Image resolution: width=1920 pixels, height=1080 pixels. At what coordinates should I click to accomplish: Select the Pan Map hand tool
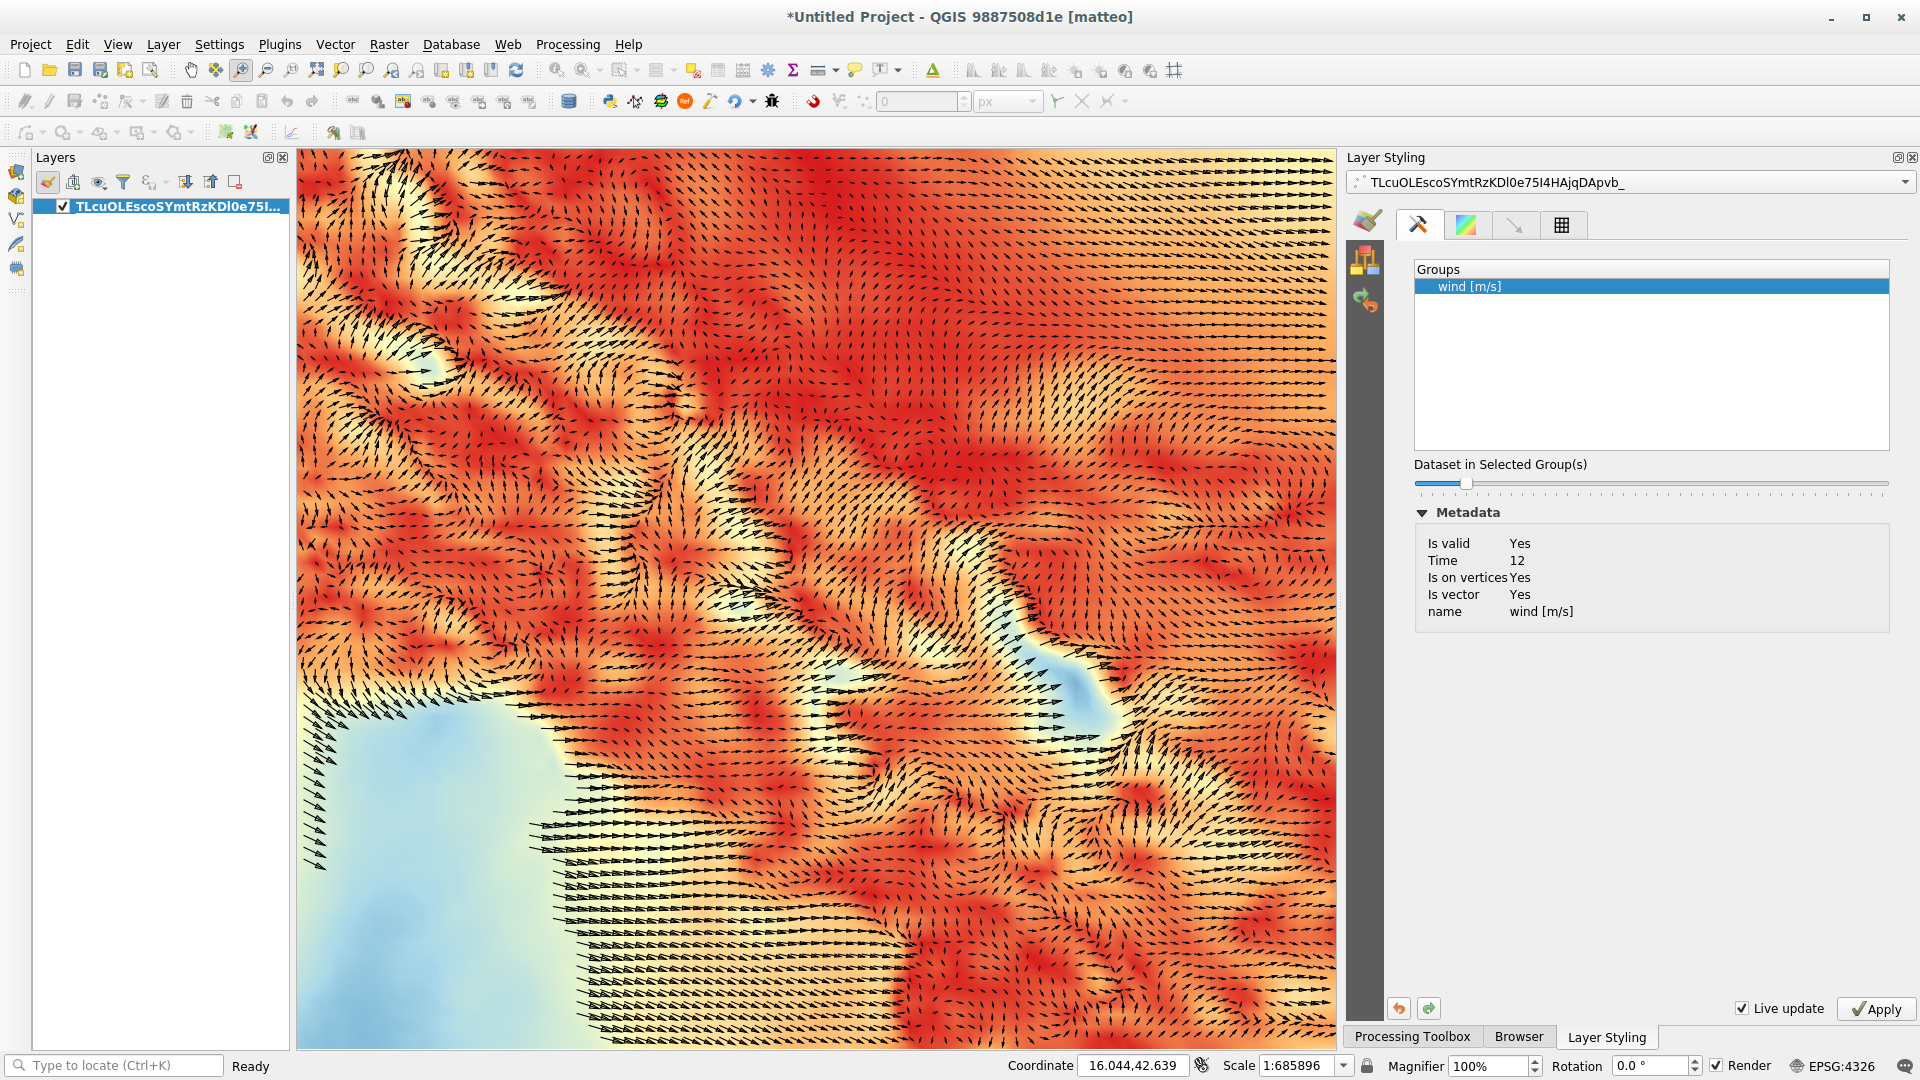[x=191, y=70]
